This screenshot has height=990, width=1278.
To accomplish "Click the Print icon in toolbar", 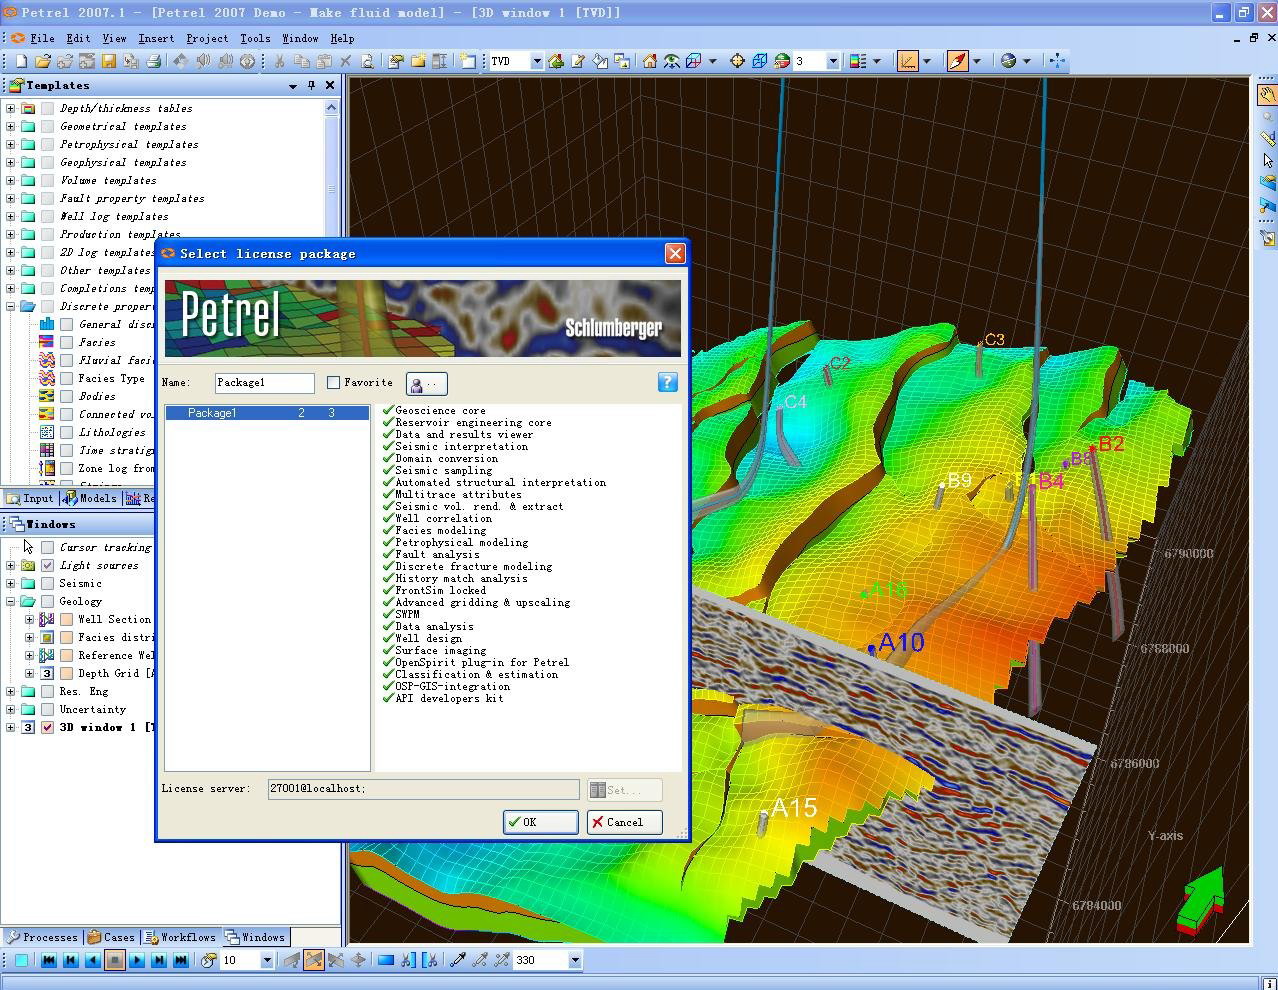I will click(x=153, y=61).
